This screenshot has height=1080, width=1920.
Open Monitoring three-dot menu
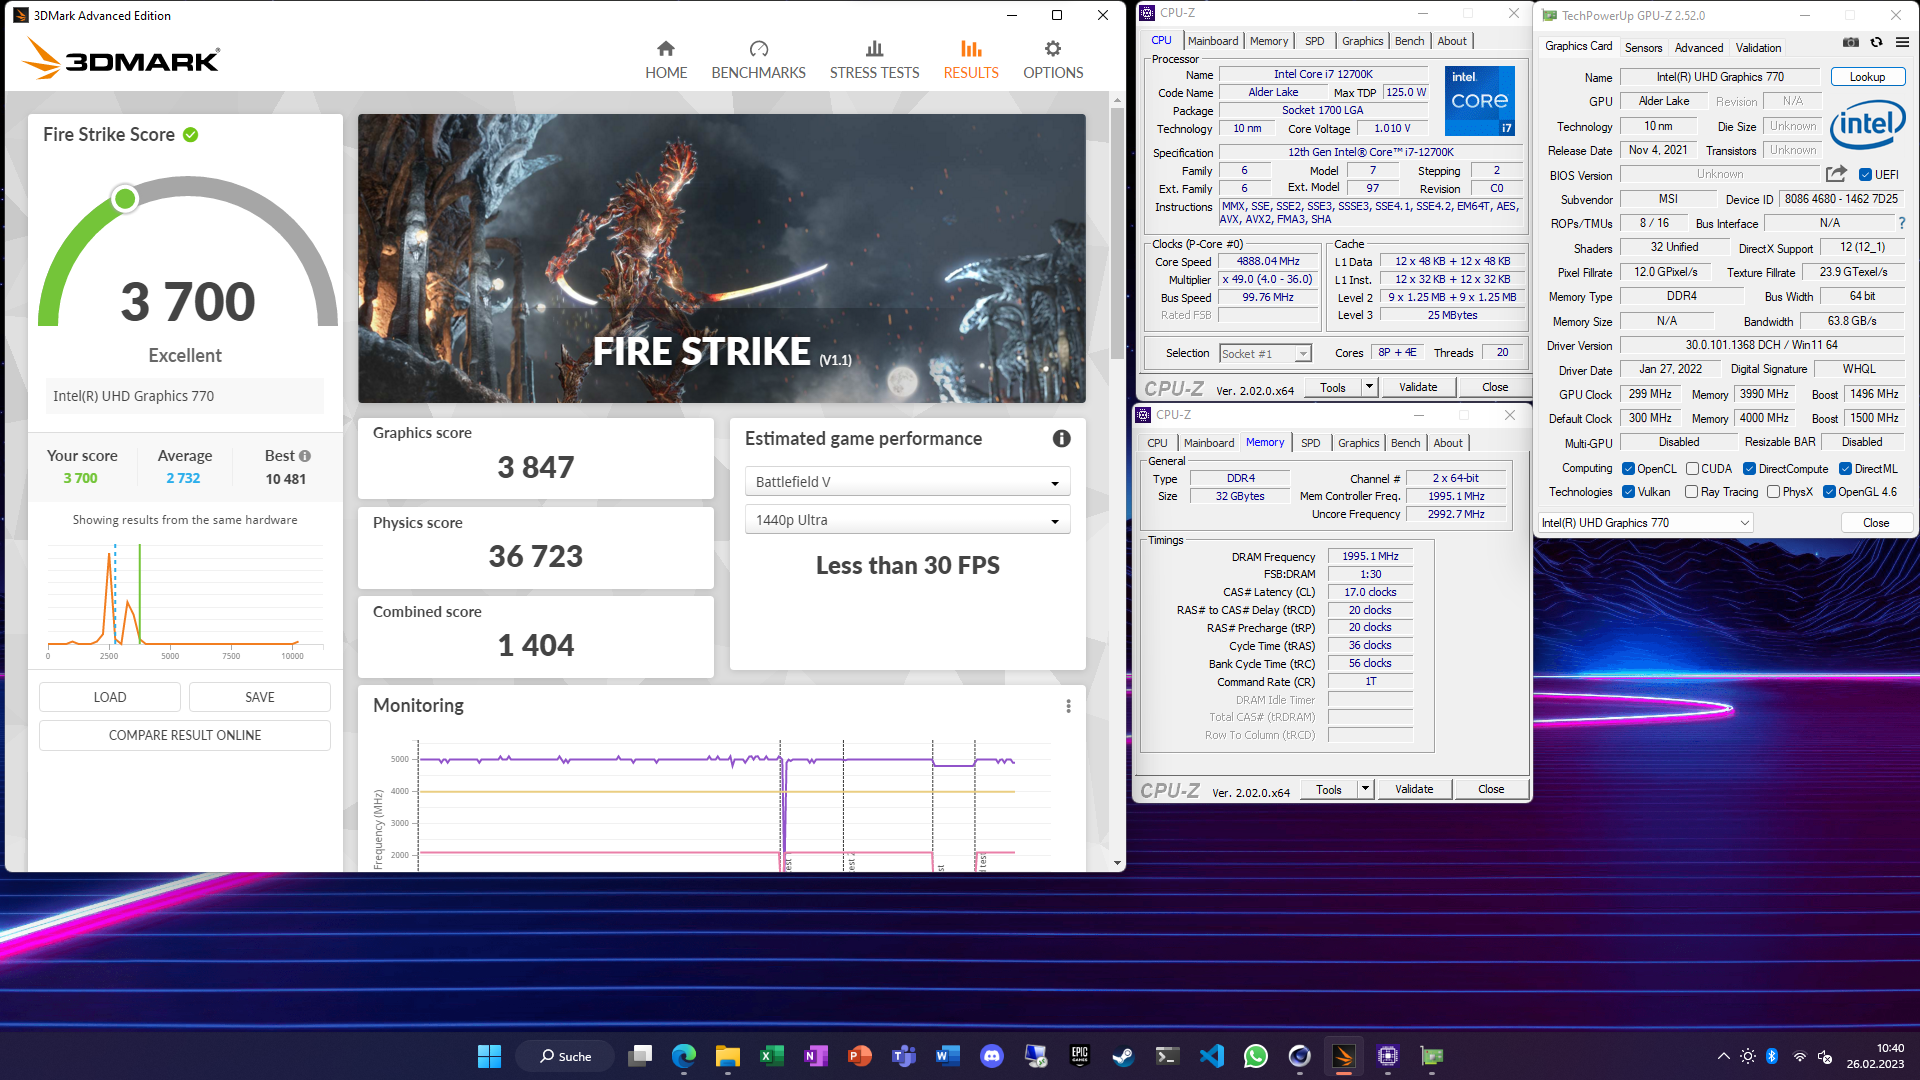tap(1068, 706)
